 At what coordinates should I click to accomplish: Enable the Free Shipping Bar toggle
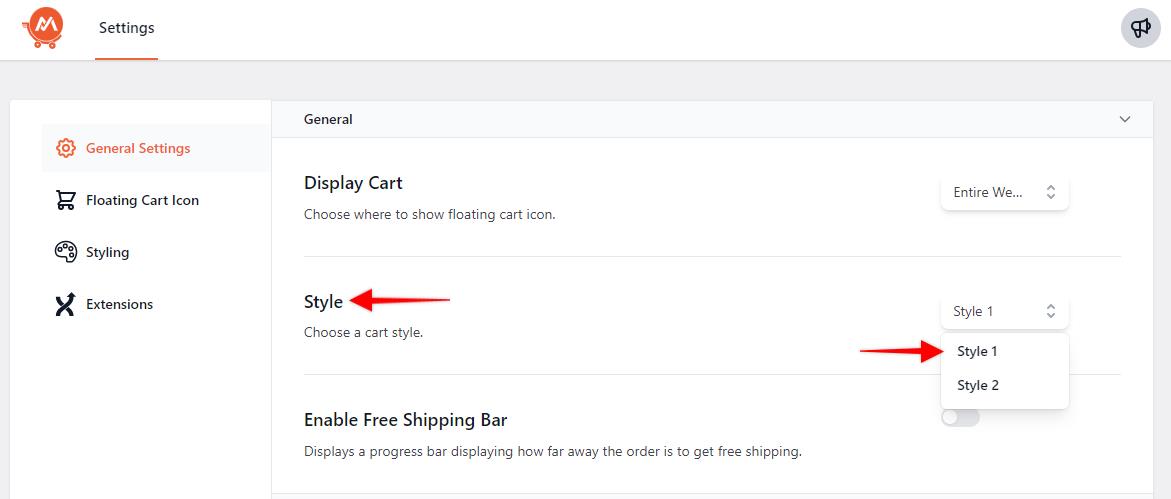[x=960, y=417]
